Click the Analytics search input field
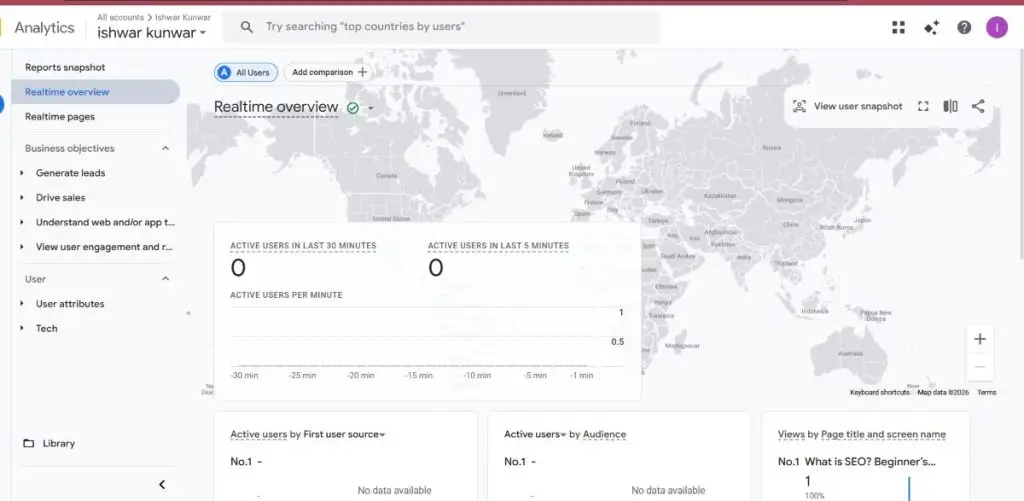 point(441,27)
